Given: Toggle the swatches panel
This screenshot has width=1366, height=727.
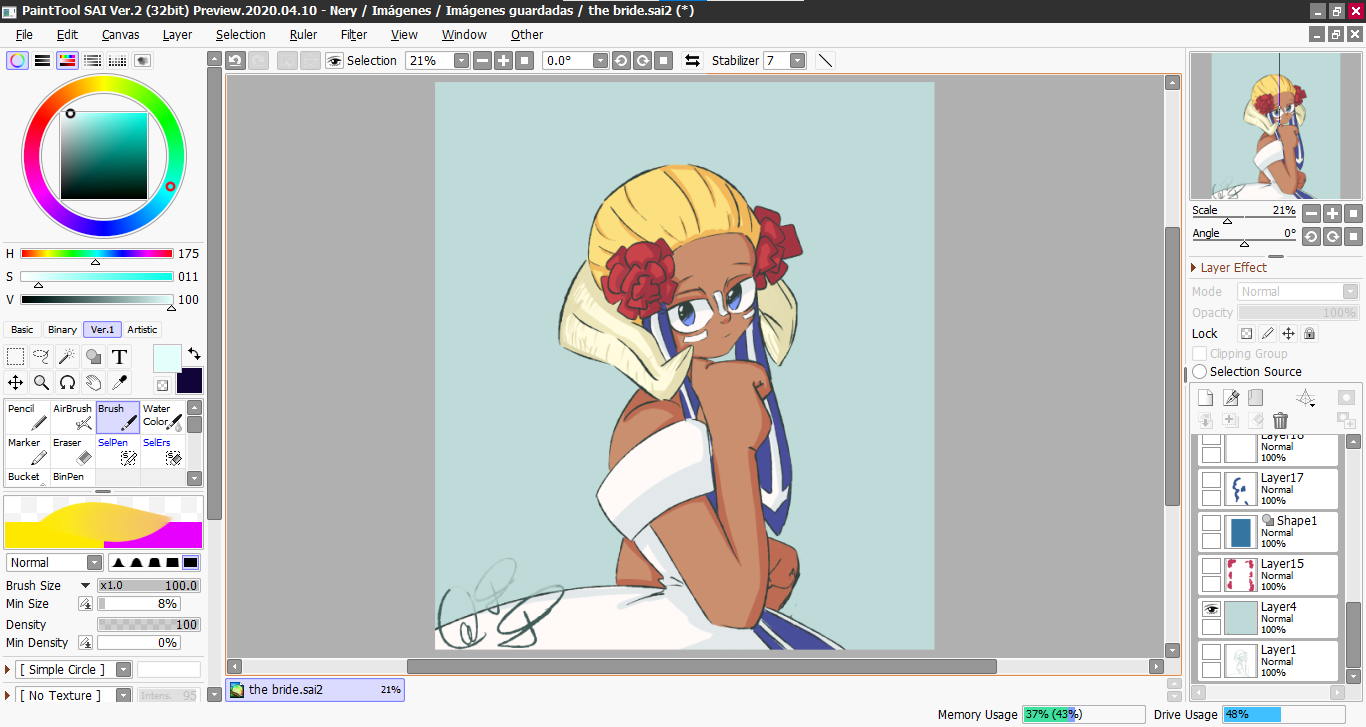Looking at the screenshot, I should click(117, 60).
